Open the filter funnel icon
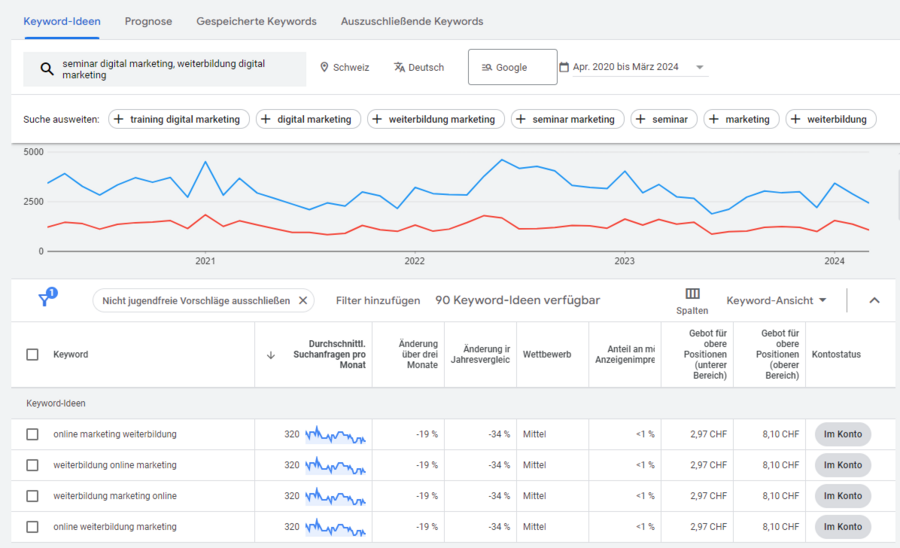The width and height of the screenshot is (900, 548). click(45, 300)
